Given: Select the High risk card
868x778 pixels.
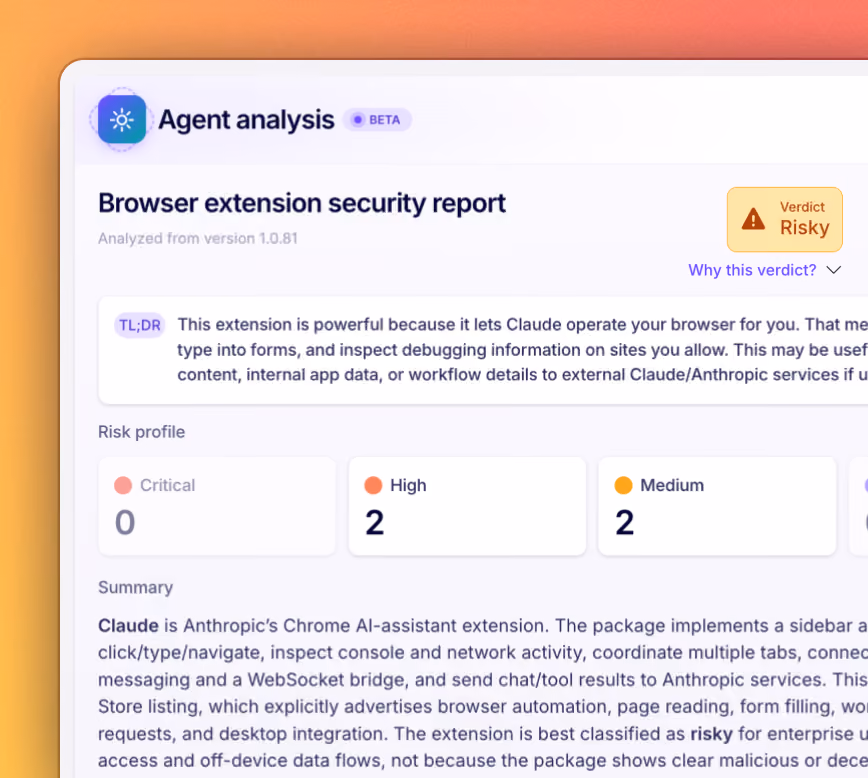Looking at the screenshot, I should point(467,506).
